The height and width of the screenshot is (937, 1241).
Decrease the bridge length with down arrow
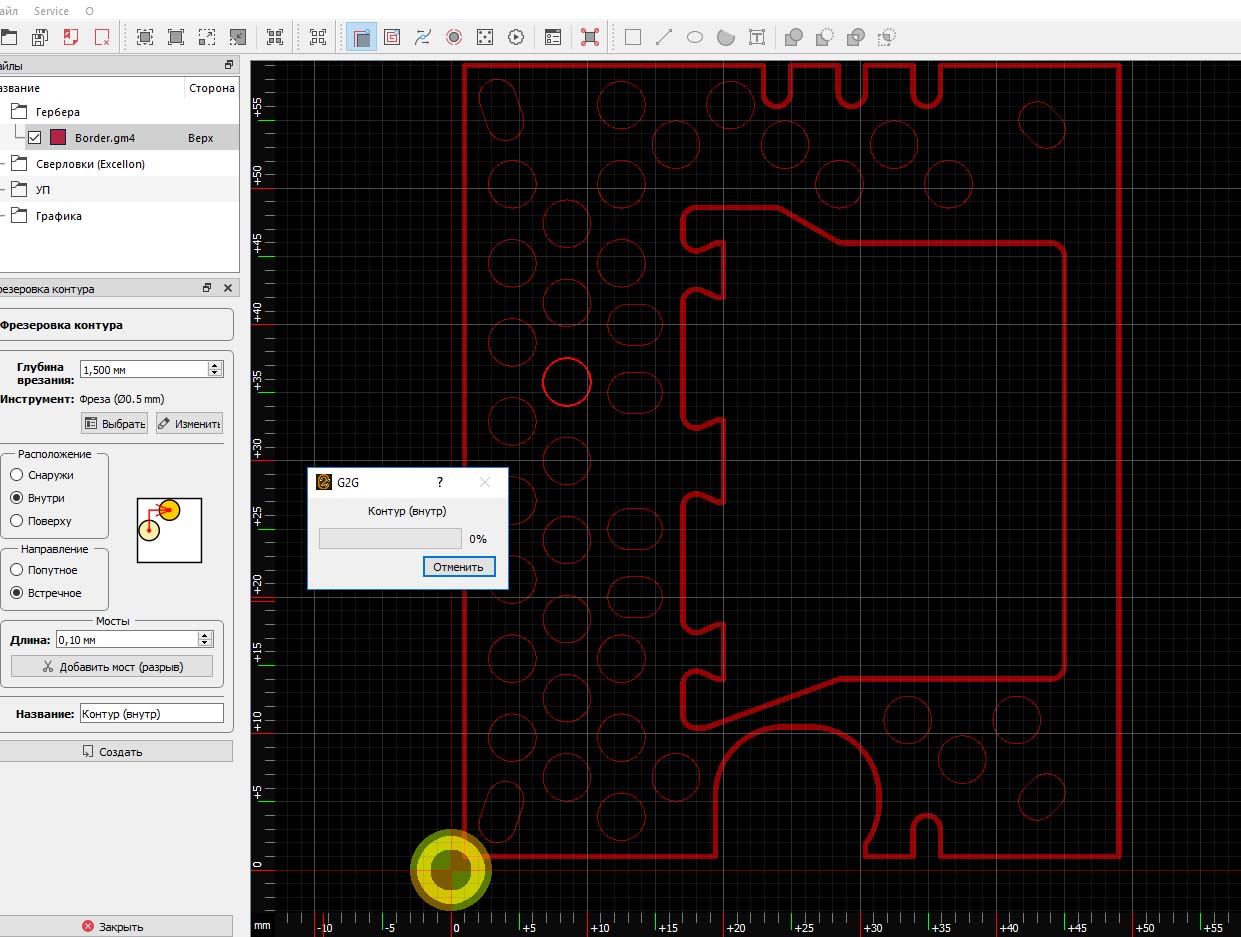(206, 643)
